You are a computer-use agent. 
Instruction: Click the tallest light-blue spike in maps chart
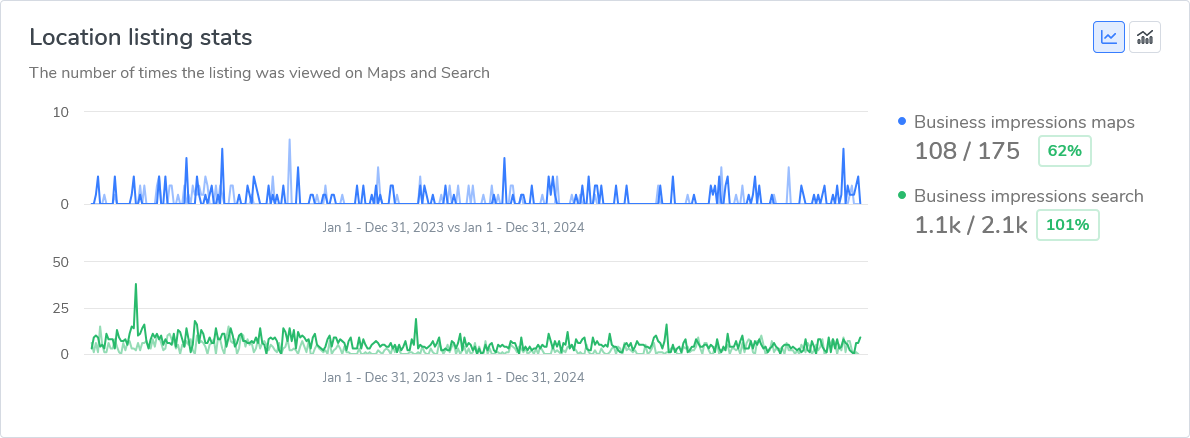coord(289,141)
